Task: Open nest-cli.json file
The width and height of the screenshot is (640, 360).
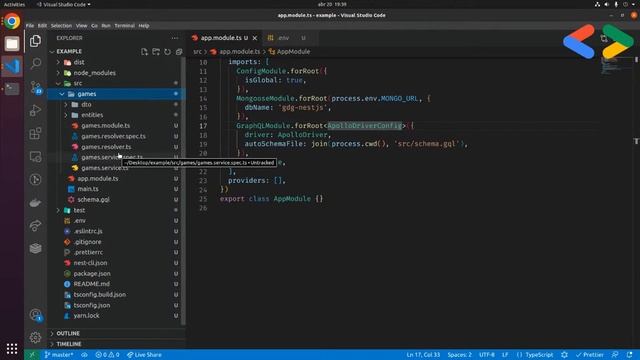Action: pos(117,263)
